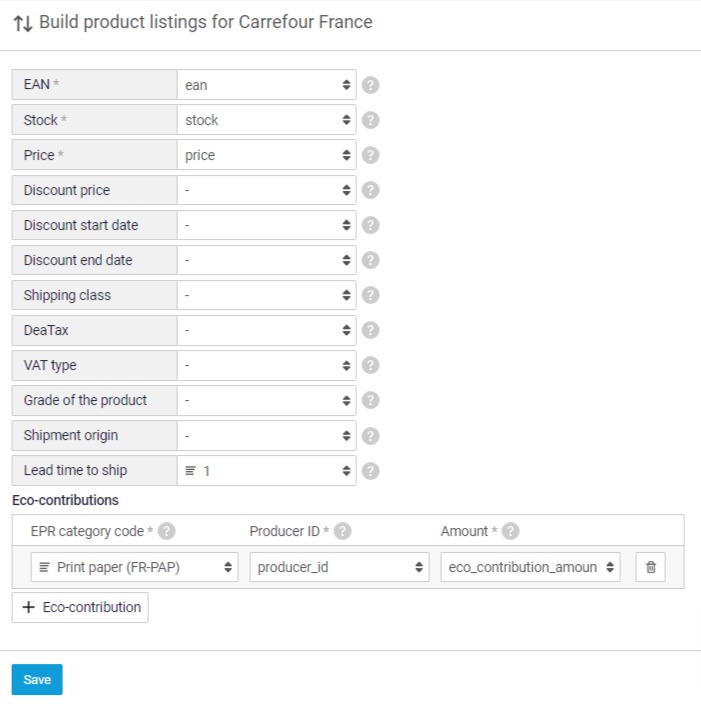Show help for Lead time to ship
The image size is (701, 708).
370,470
